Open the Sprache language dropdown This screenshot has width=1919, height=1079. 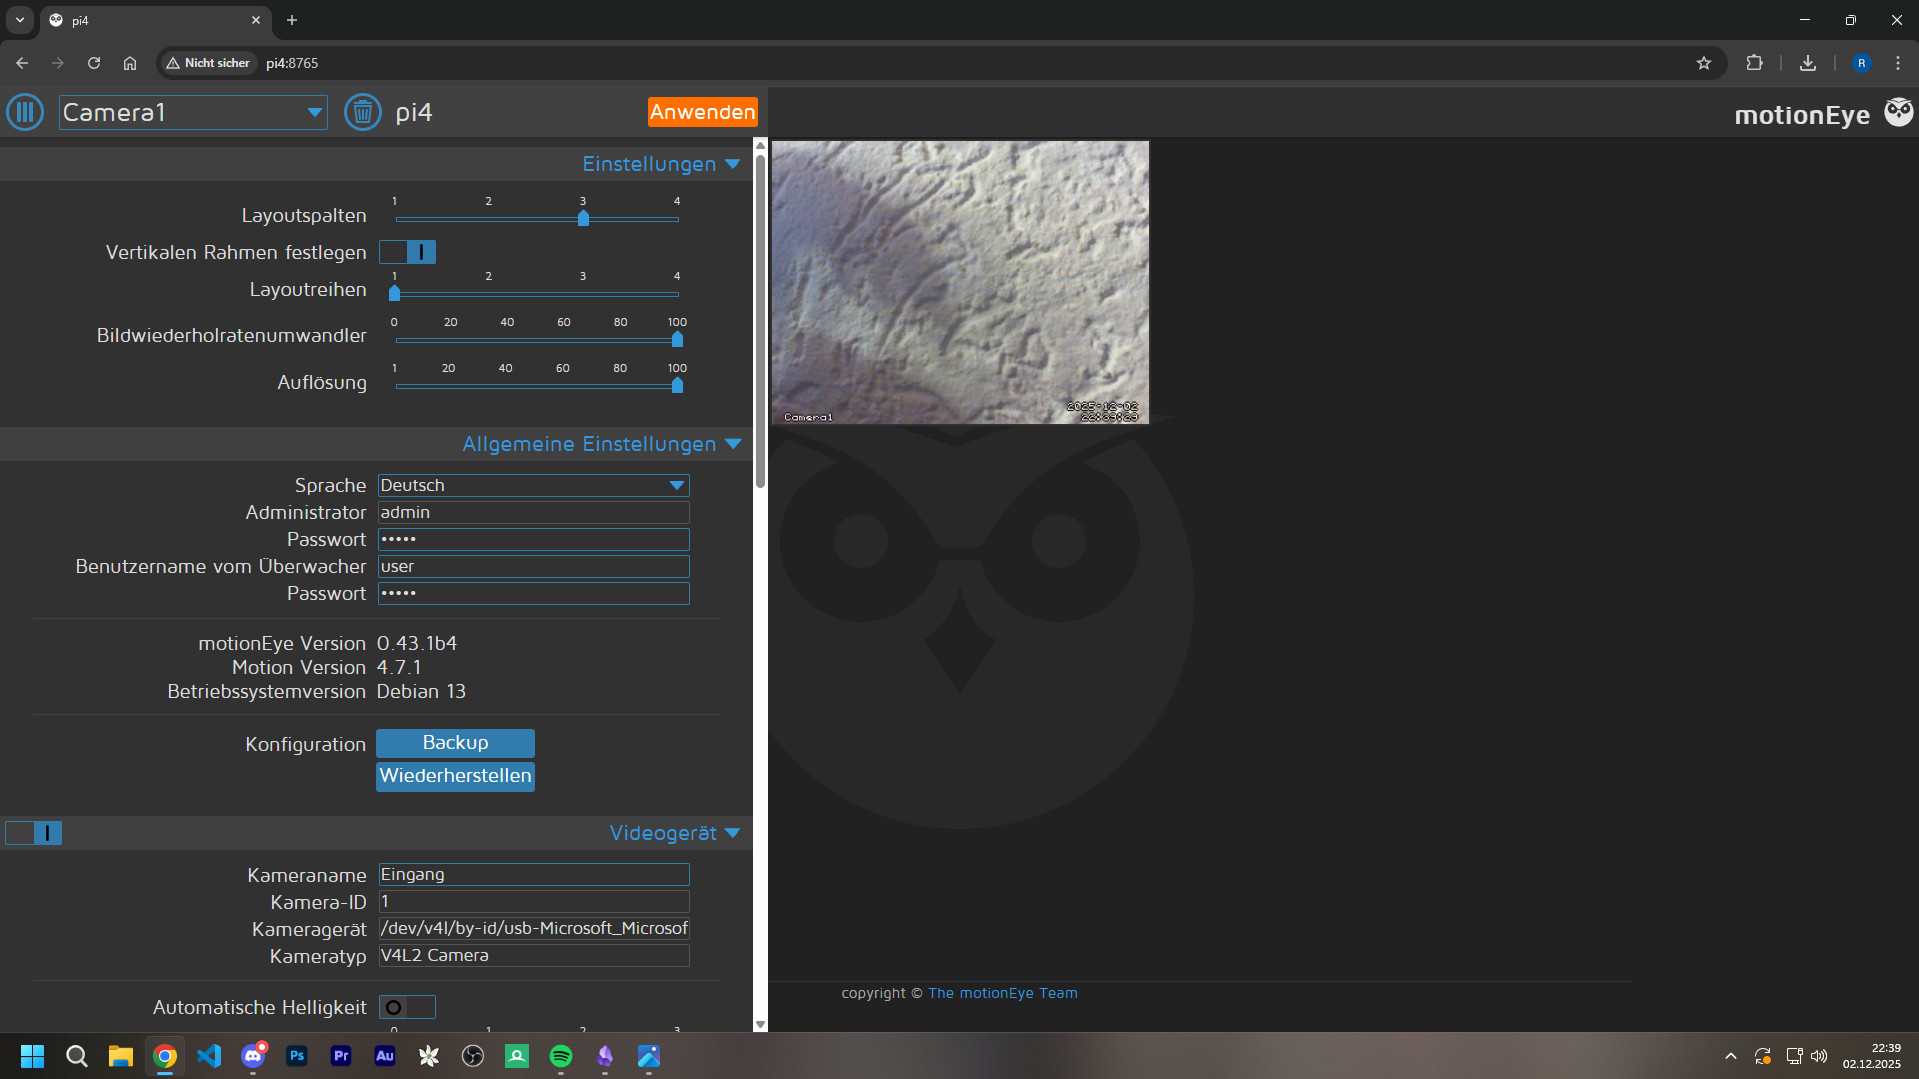533,485
